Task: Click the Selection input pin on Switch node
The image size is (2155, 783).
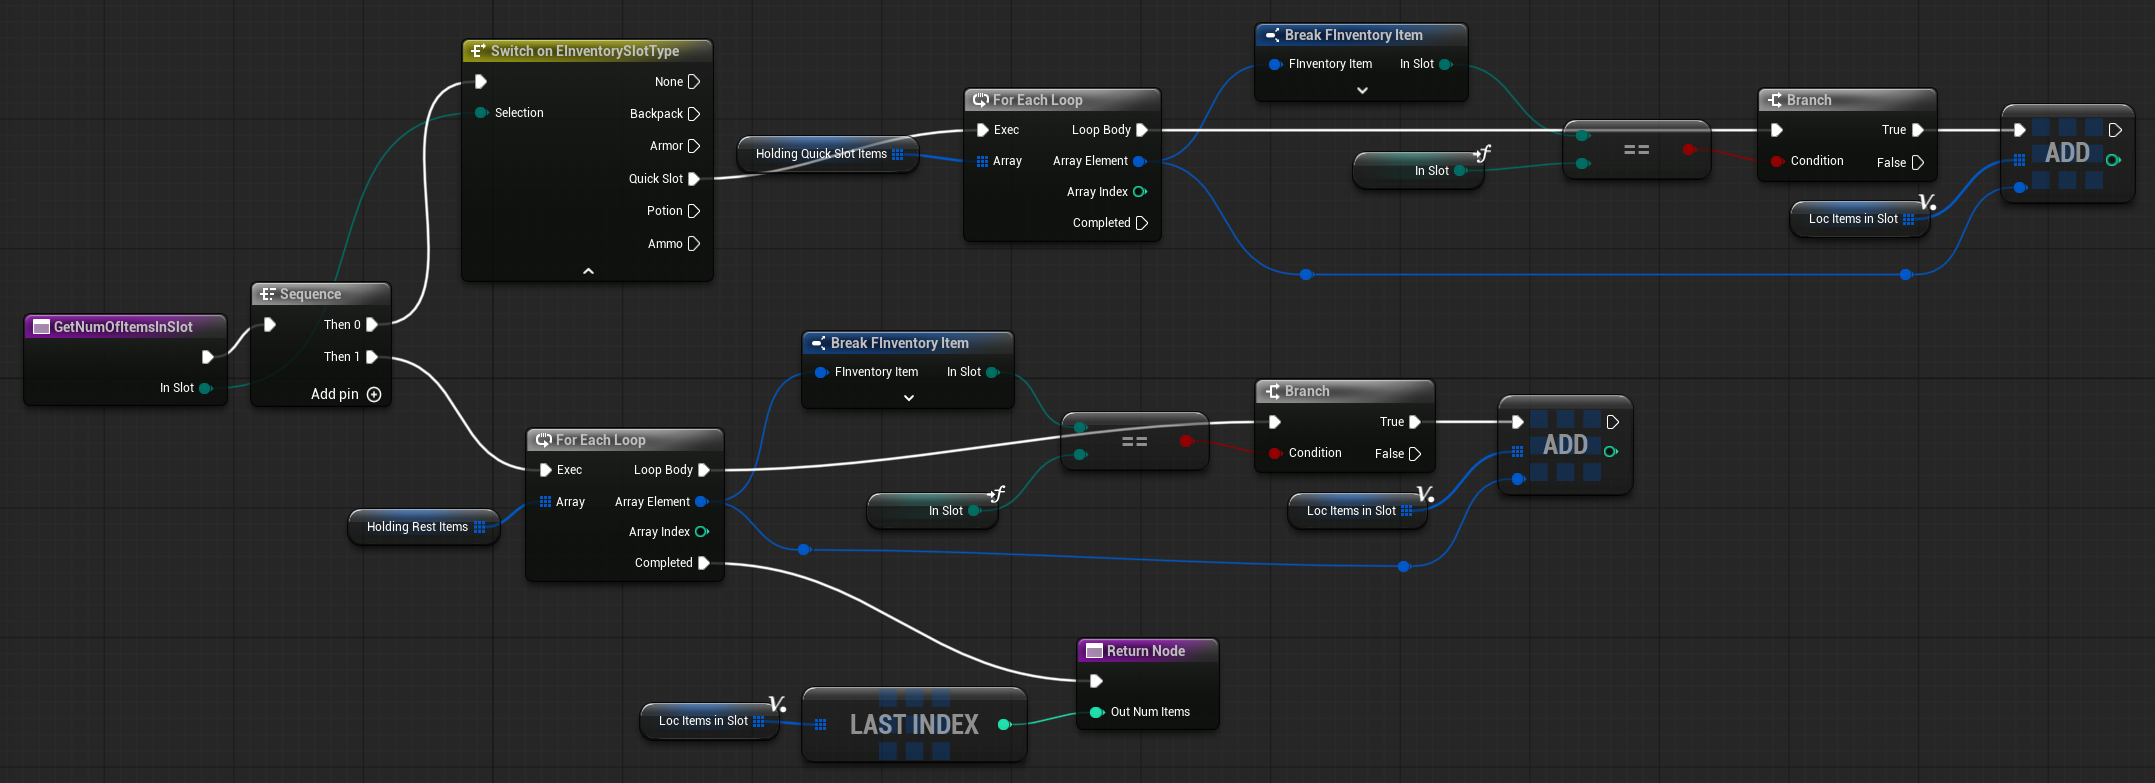Action: point(481,113)
